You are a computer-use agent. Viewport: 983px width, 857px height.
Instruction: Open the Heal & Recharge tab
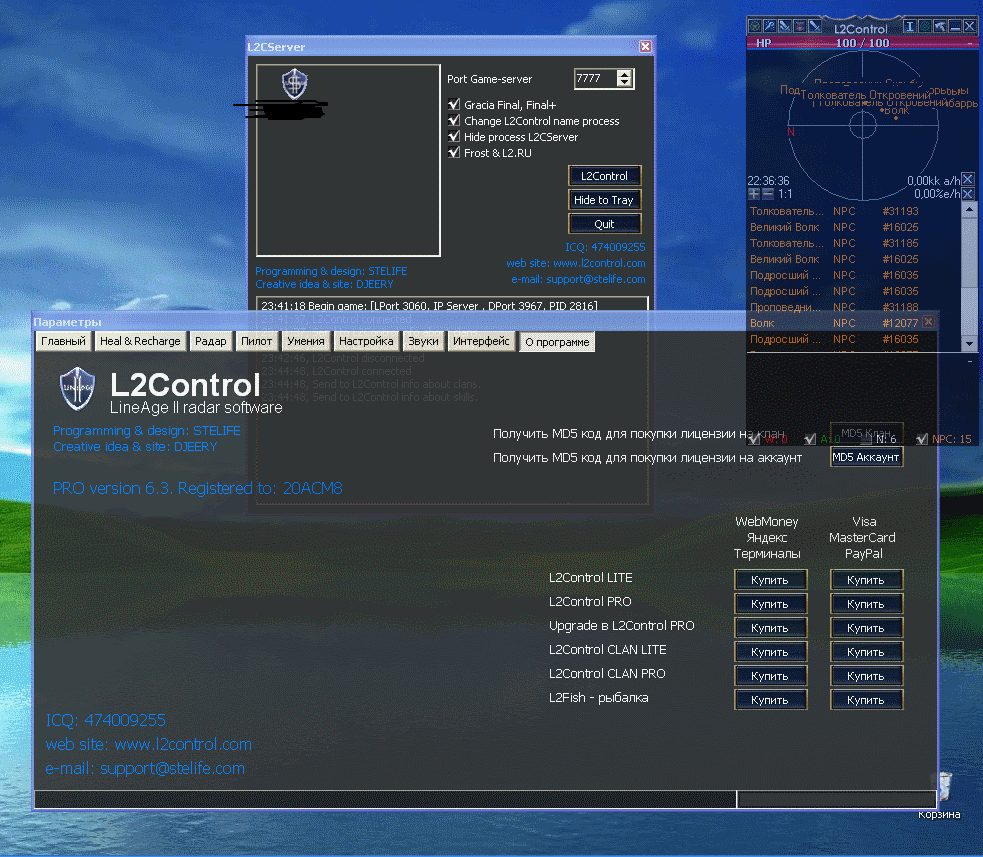point(140,341)
